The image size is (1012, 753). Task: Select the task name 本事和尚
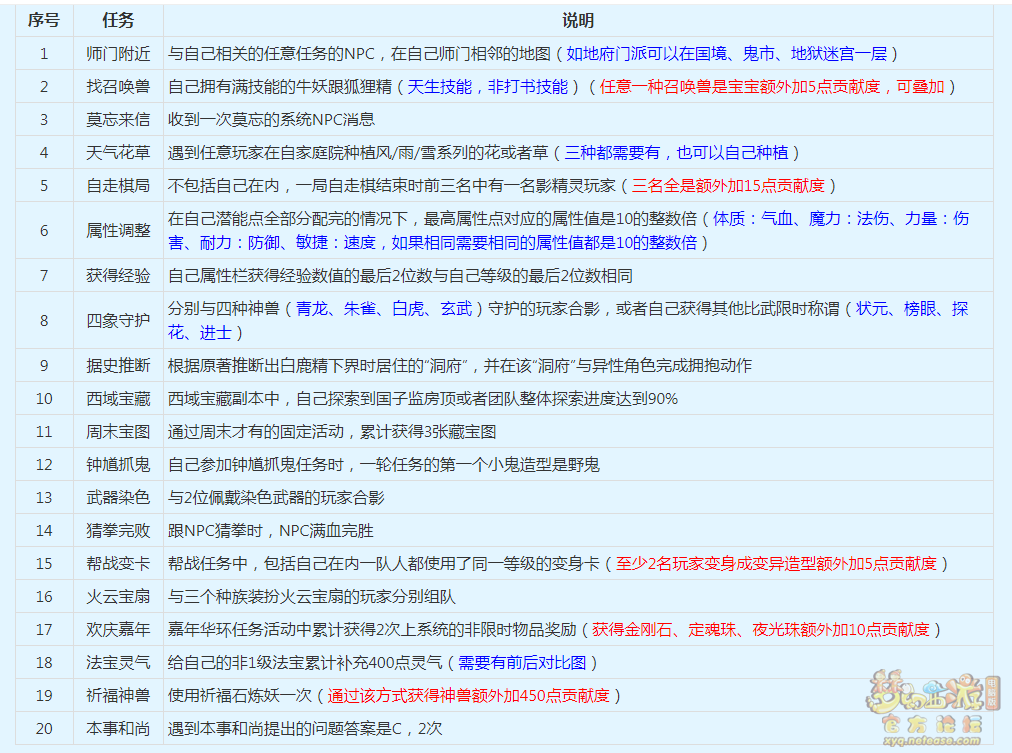point(118,728)
